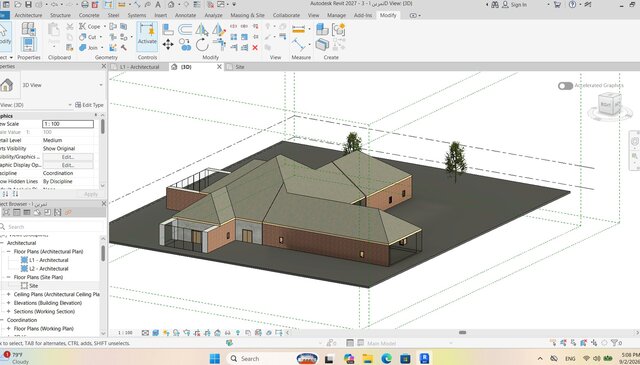The width and height of the screenshot is (640, 365).
Task: Click the Windows Start button
Action: pos(215,358)
